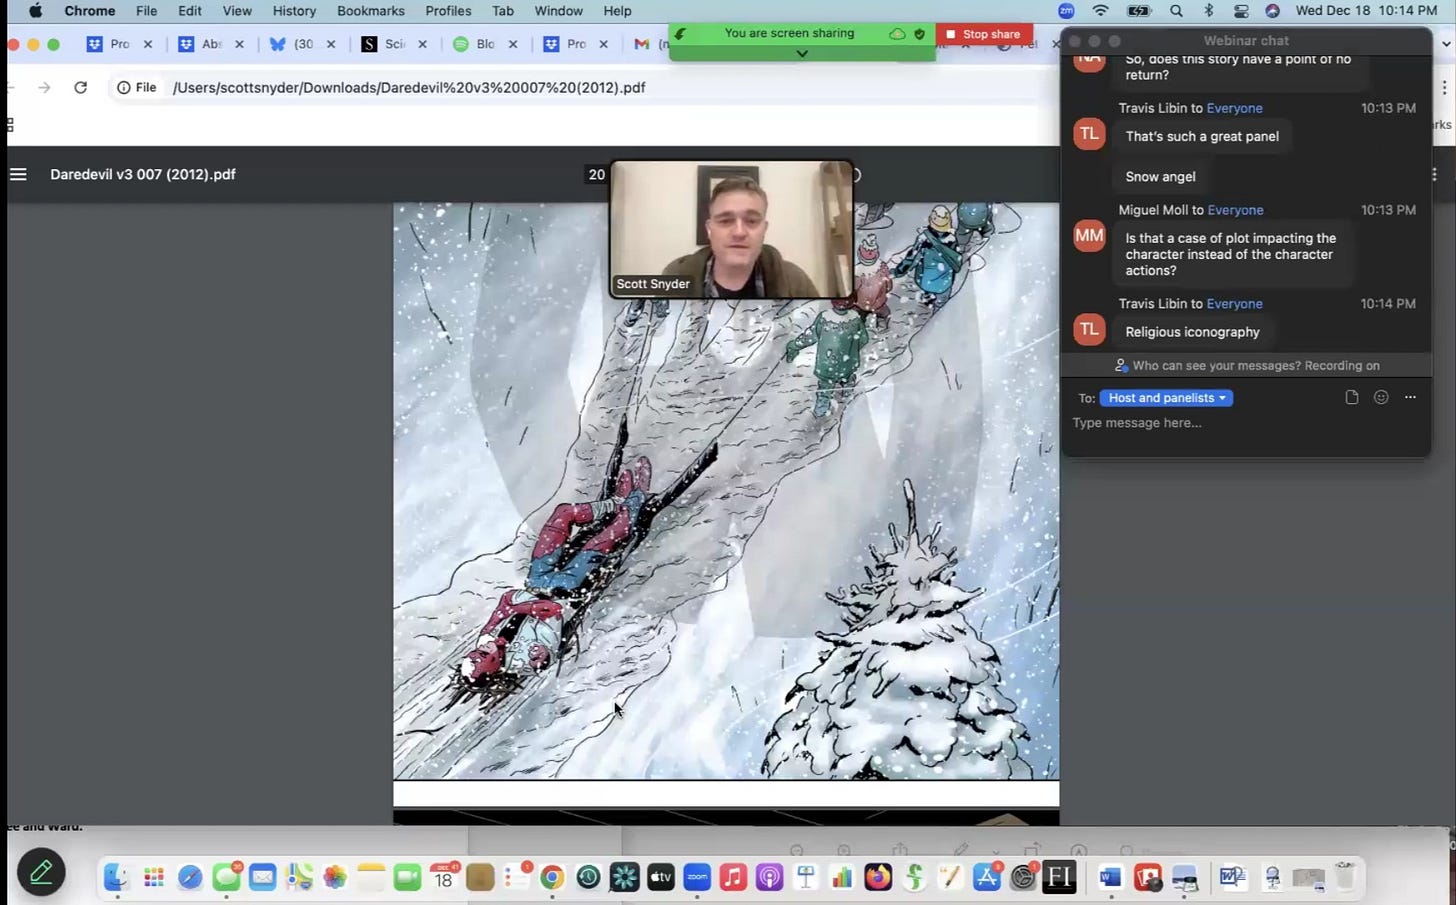Open Zoom app from the dock
The height and width of the screenshot is (905, 1456).
697,877
